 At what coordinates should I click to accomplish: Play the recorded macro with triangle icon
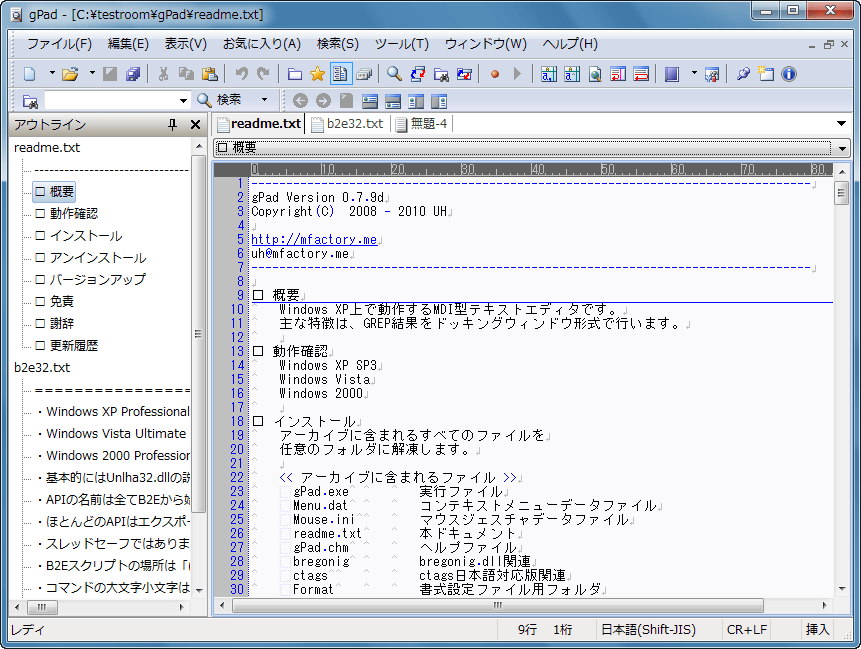517,74
